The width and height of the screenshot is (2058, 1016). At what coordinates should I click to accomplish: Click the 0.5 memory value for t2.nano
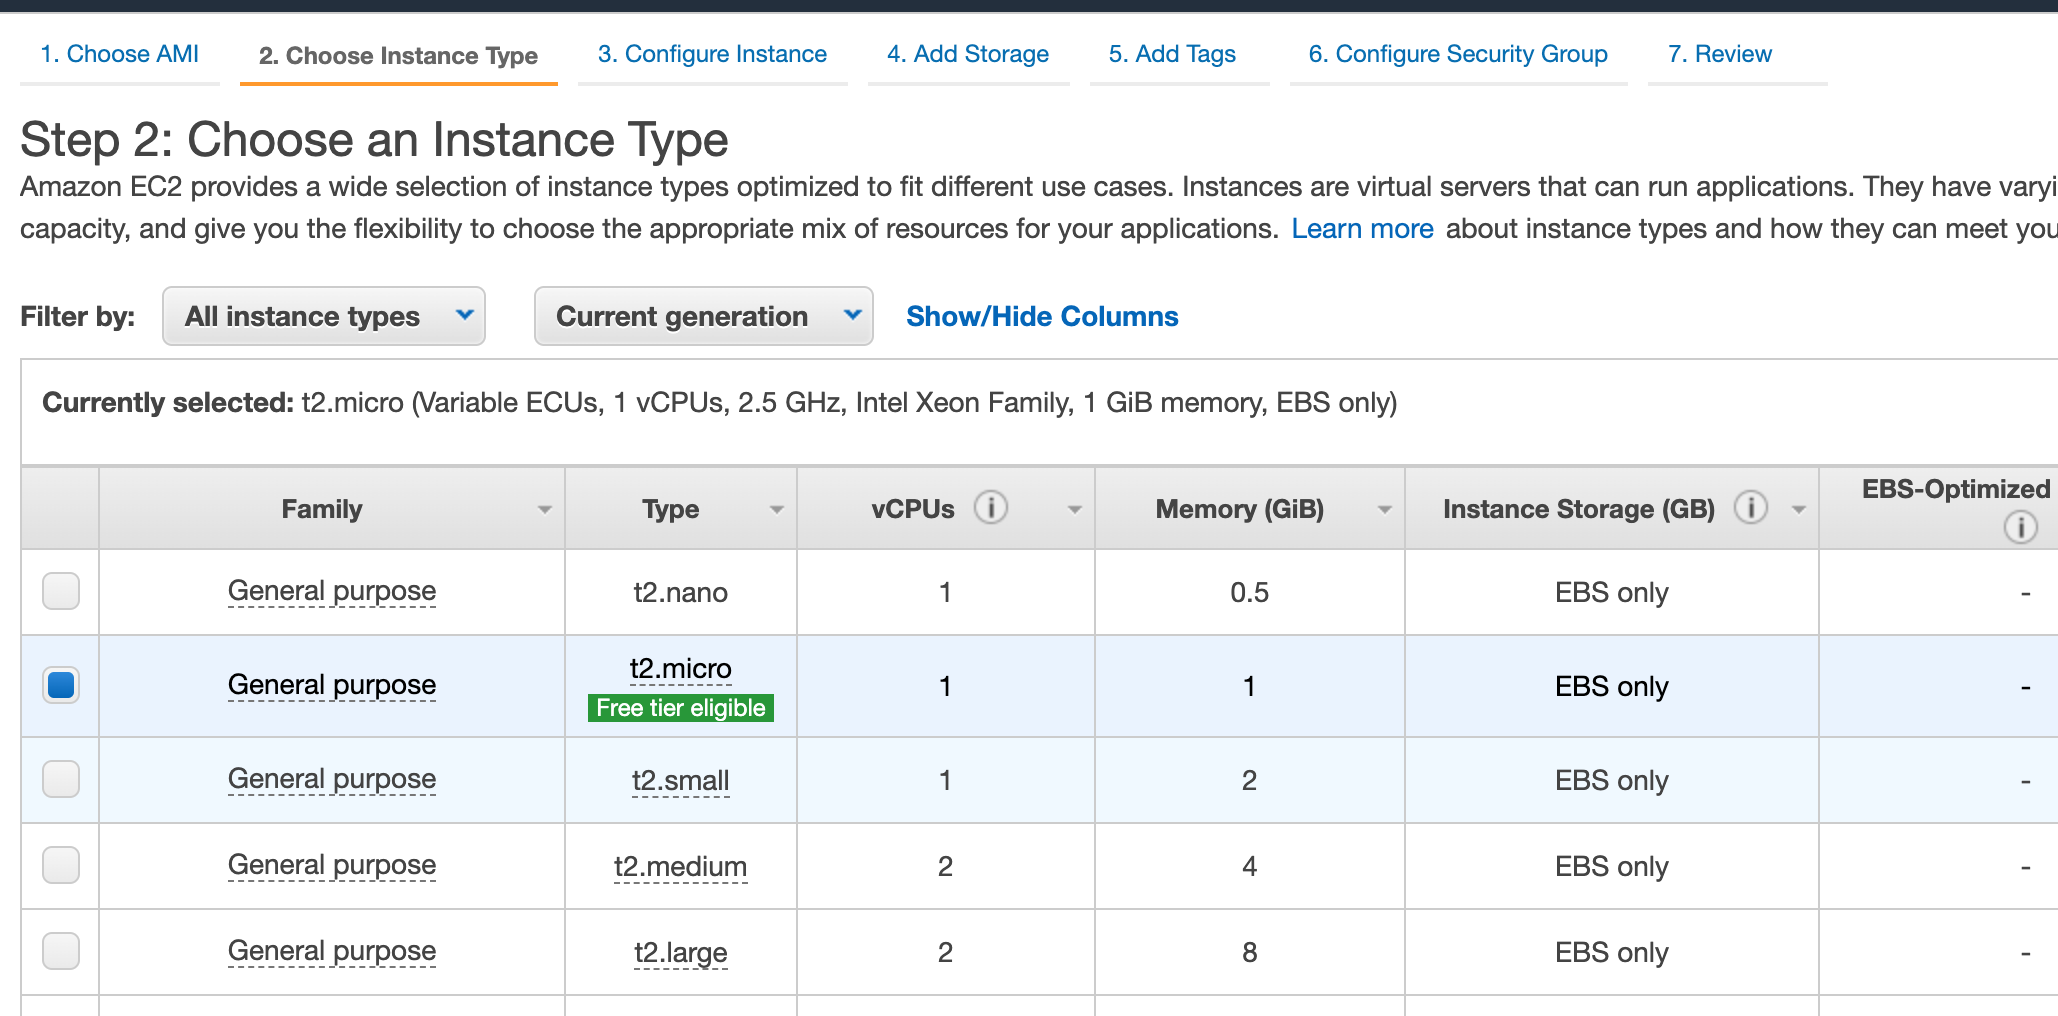coord(1250,592)
